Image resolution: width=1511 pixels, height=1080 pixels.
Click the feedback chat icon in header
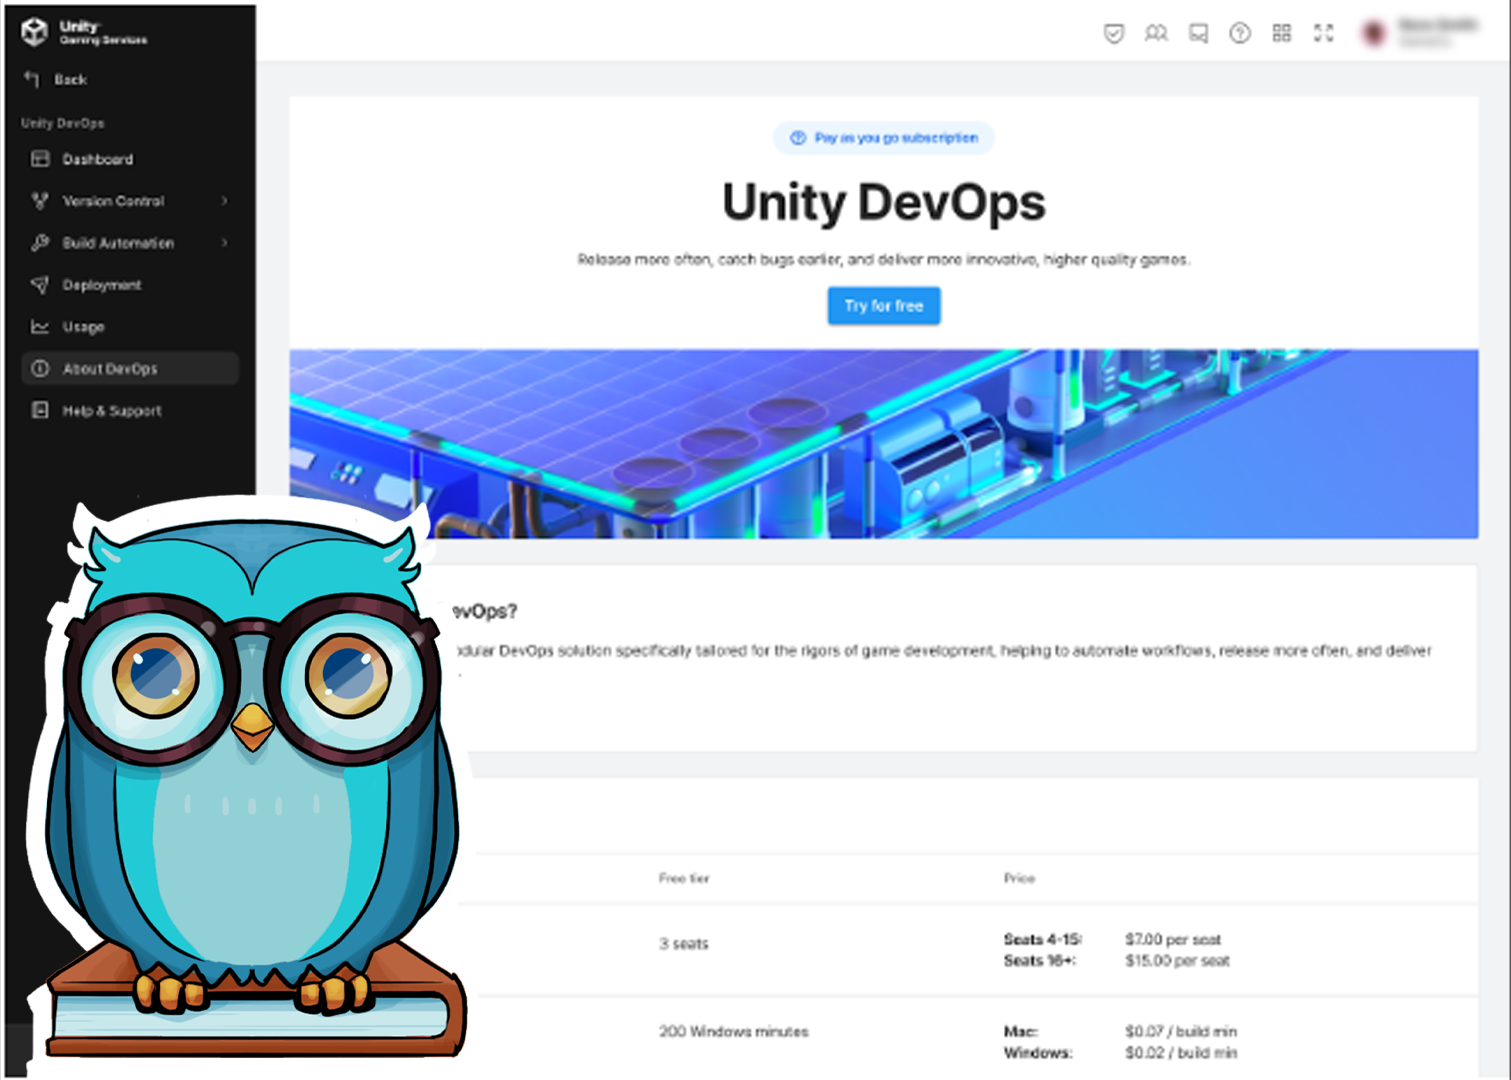[1198, 34]
